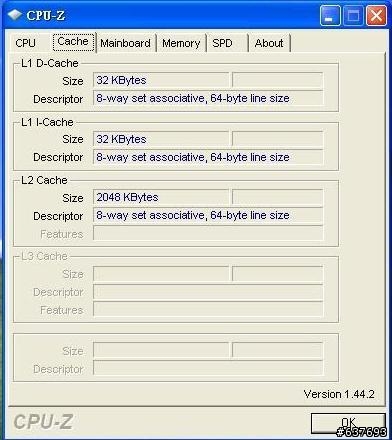
Task: Click the L3 Cache size empty field
Action: click(x=161, y=274)
